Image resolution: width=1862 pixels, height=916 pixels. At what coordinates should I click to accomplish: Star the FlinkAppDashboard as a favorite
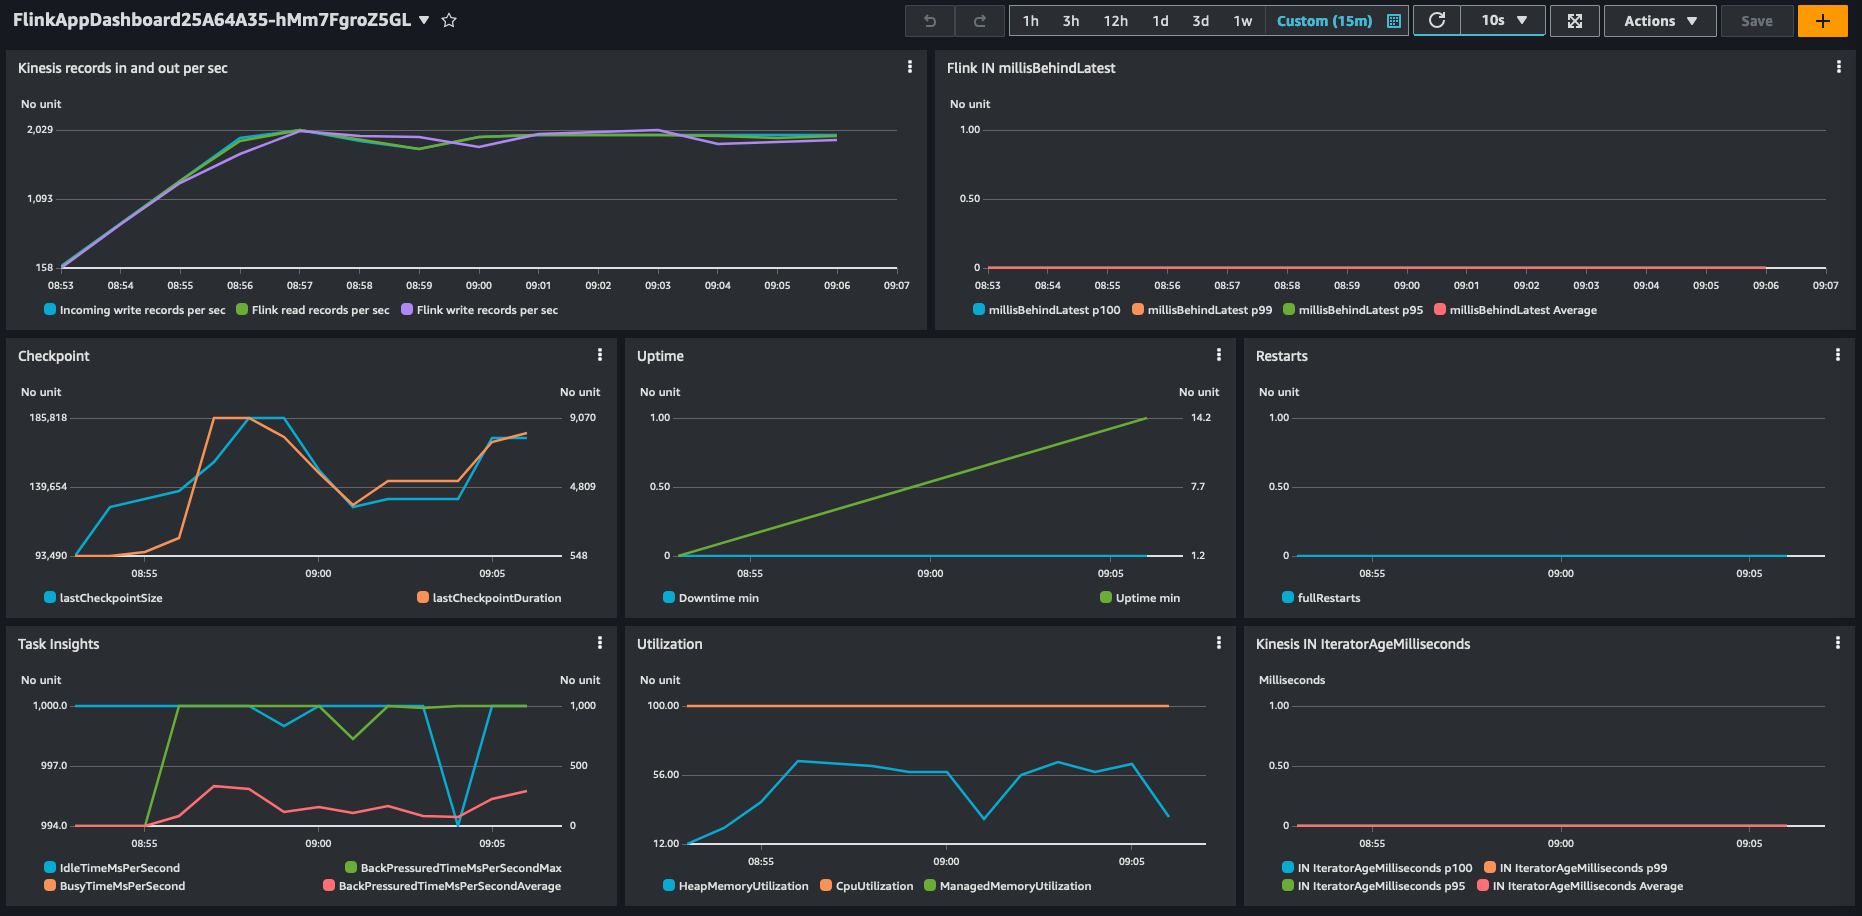(448, 19)
